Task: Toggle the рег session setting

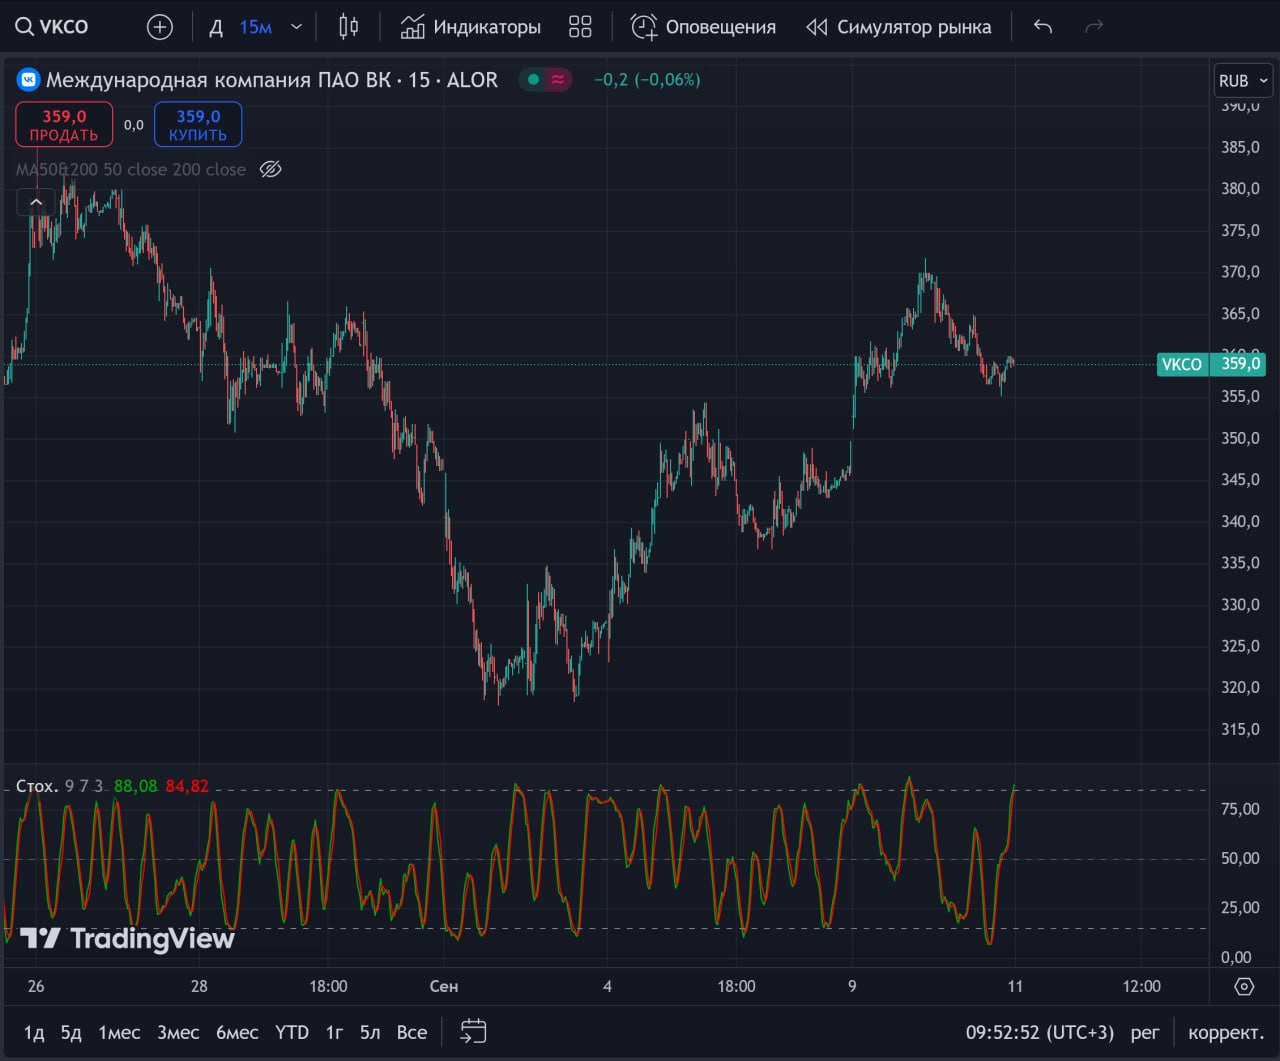Action: pyautogui.click(x=1145, y=1032)
